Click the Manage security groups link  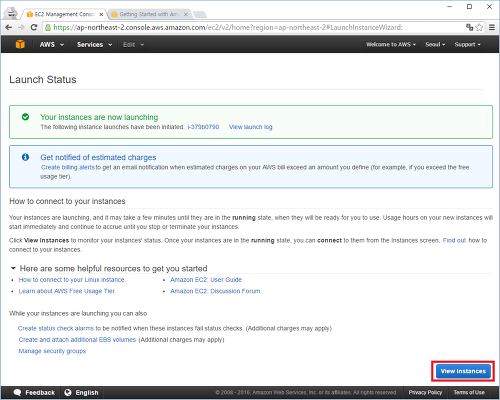coord(52,351)
